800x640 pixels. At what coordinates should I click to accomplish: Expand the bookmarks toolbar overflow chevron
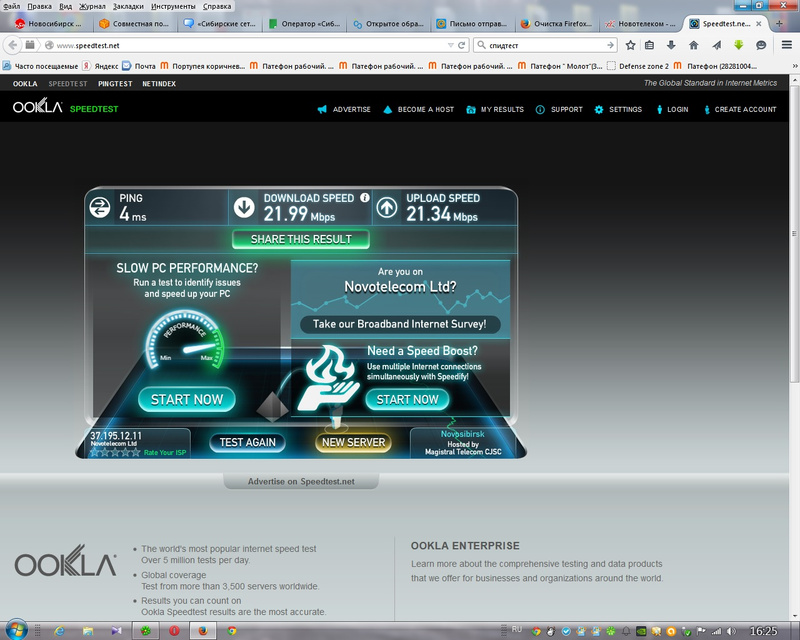click(794, 66)
